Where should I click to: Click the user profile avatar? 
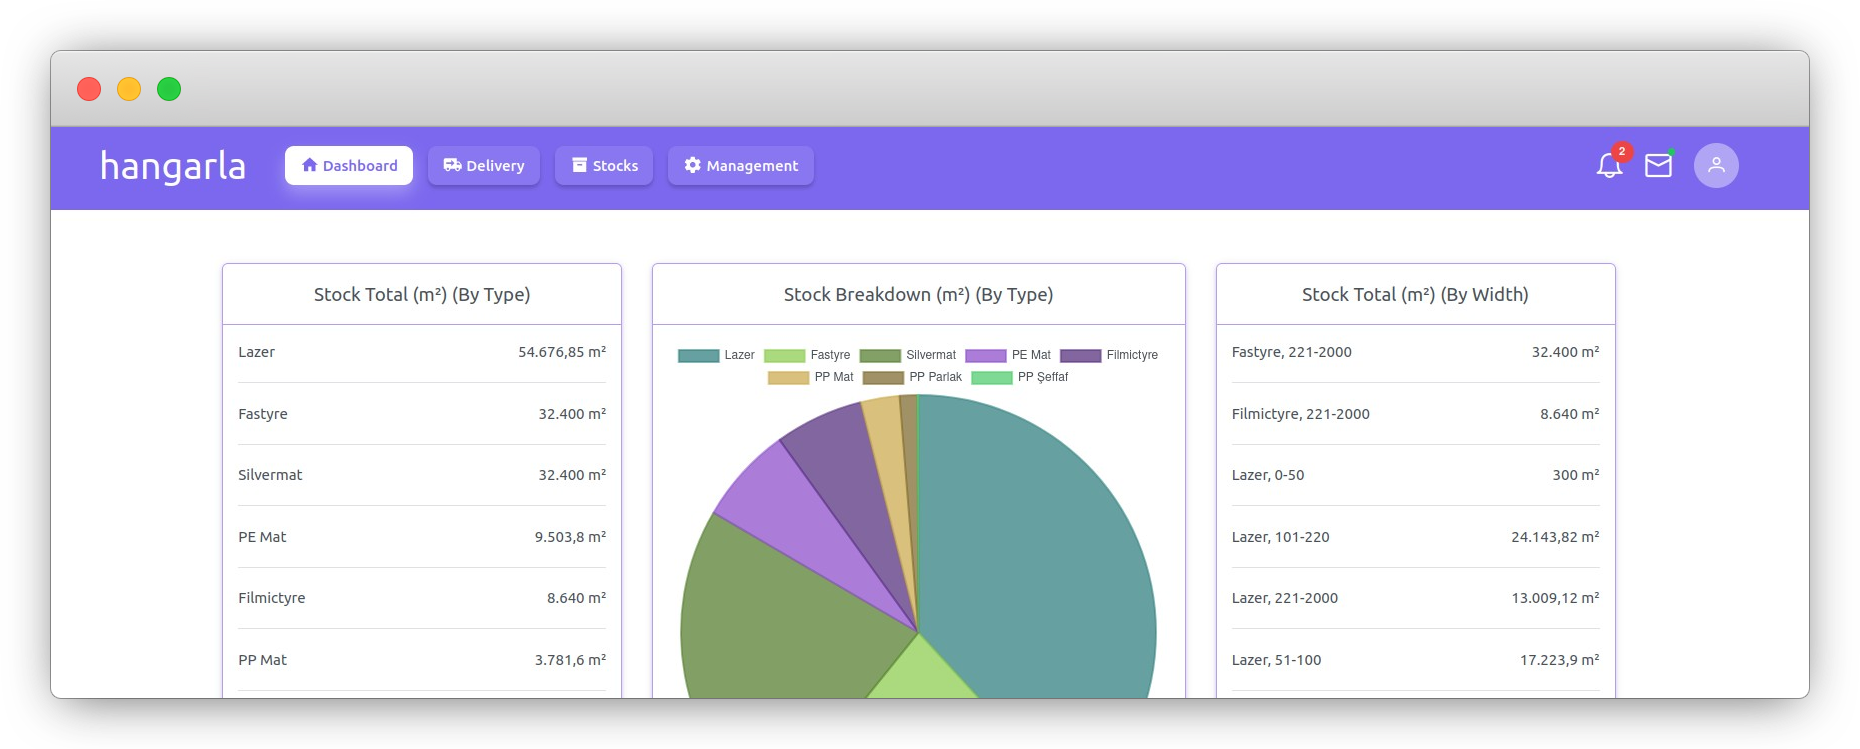pos(1715,166)
